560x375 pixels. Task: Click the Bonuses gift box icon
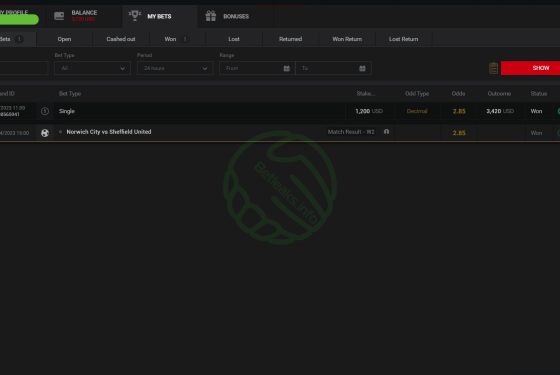(211, 16)
